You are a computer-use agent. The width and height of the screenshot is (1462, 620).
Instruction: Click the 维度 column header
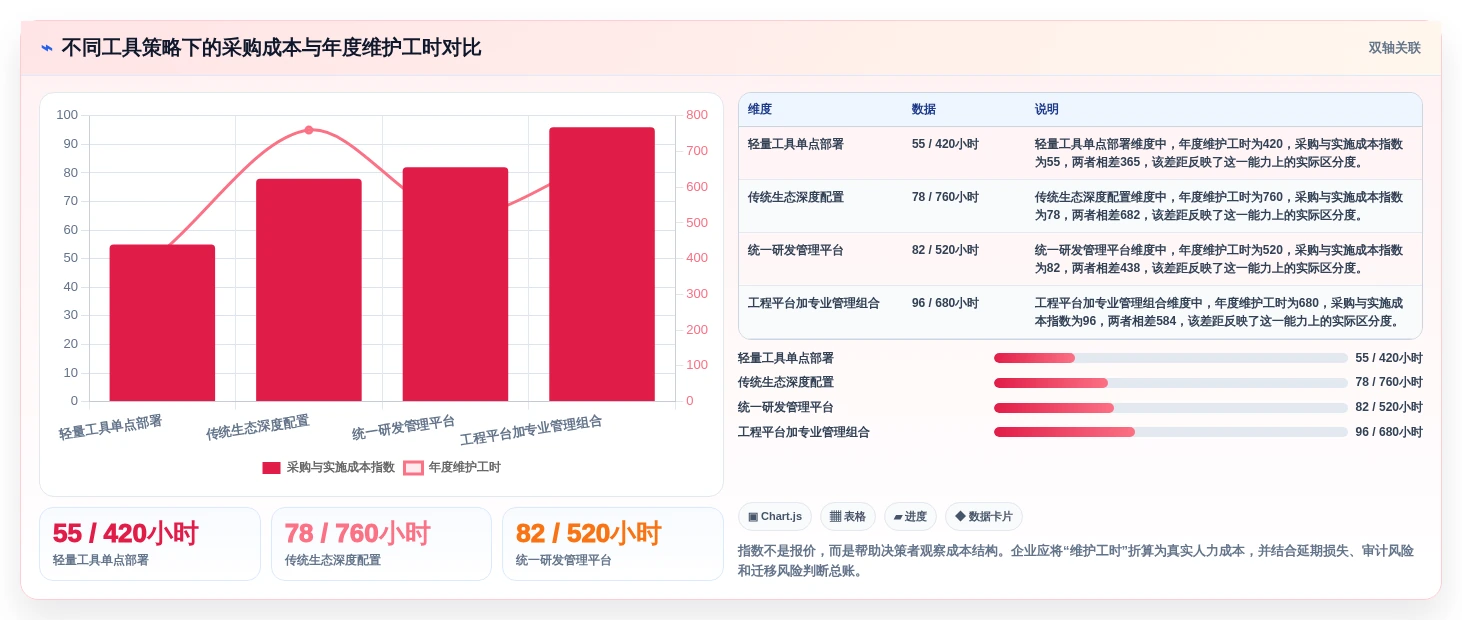[760, 109]
